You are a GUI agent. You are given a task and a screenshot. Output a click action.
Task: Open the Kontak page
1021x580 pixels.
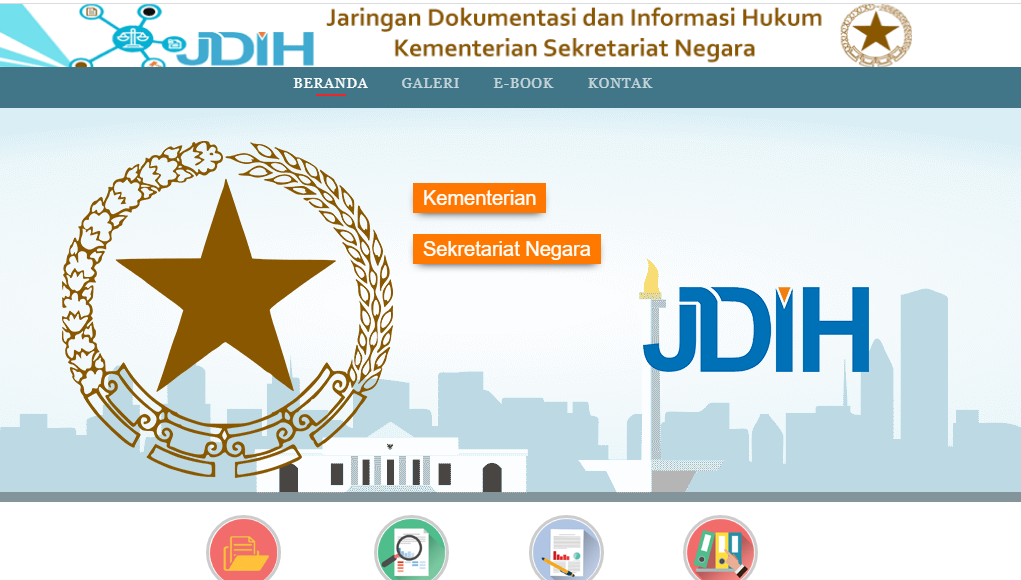tap(620, 83)
